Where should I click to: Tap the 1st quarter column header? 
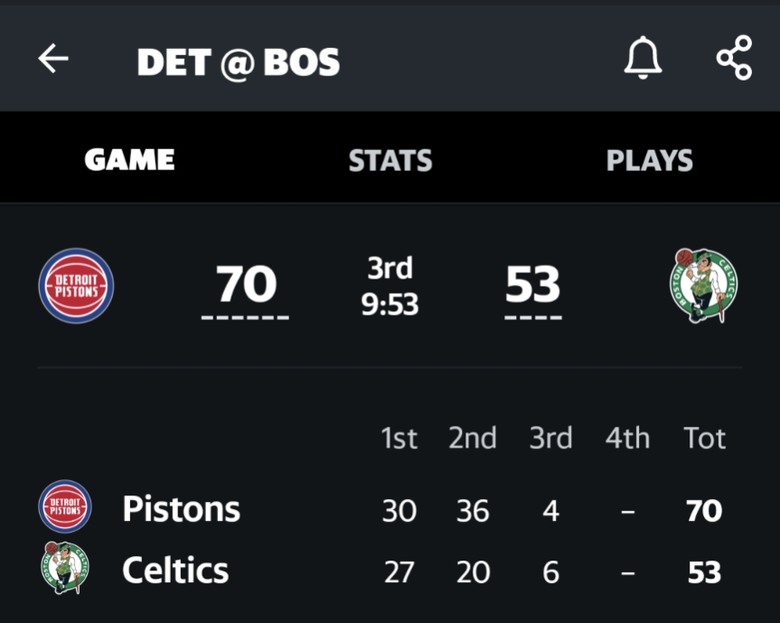398,438
